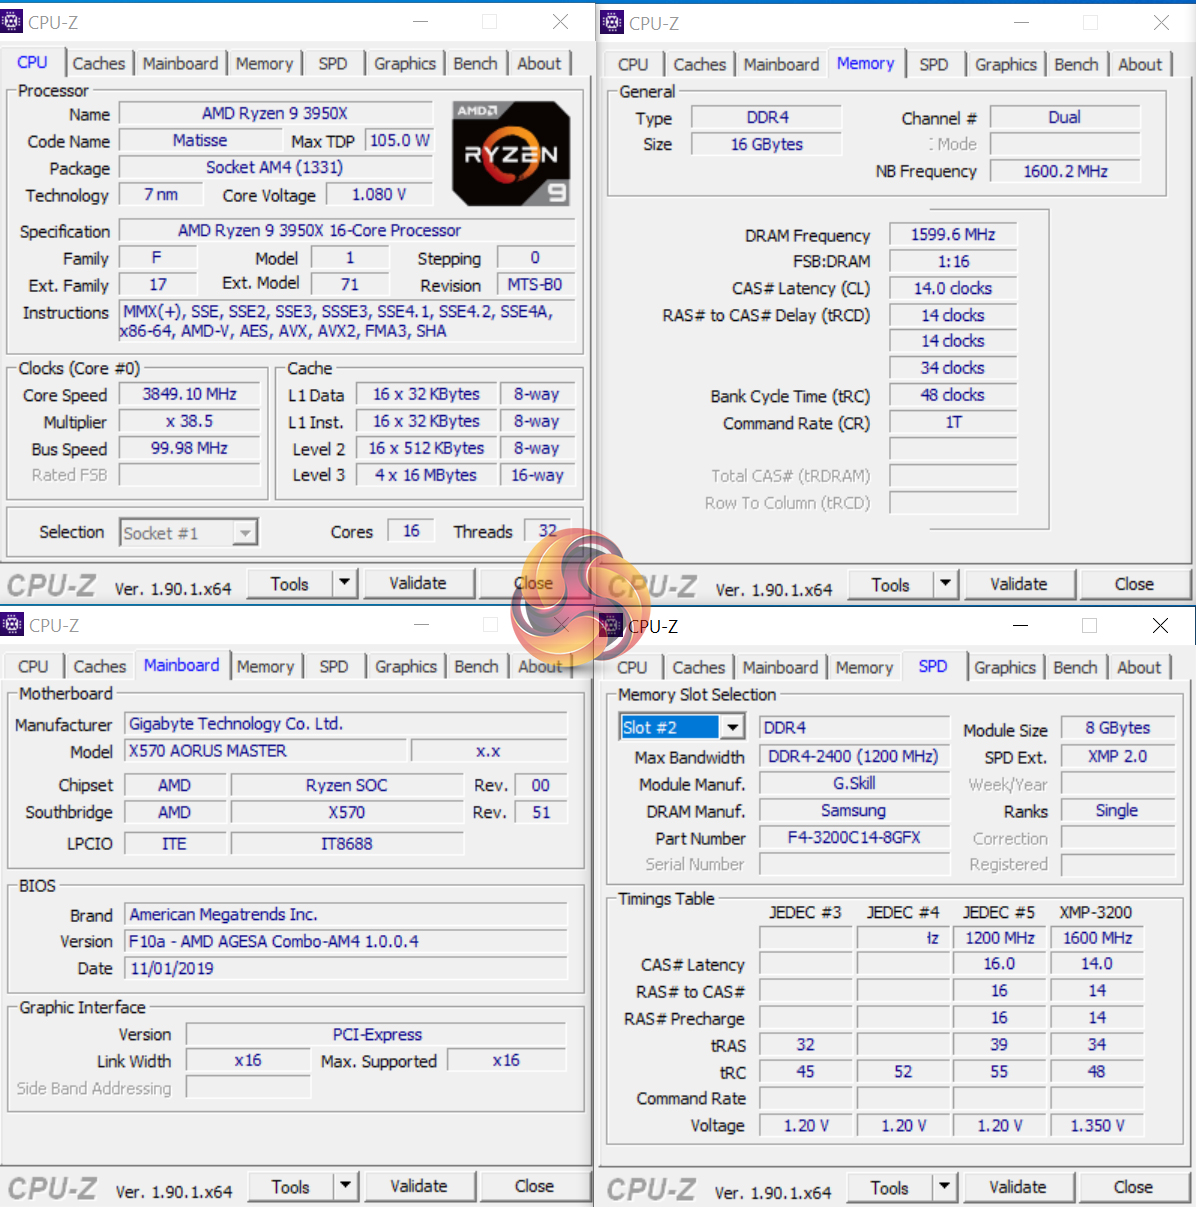Click the XMP-3200 voltage value 1.350 V

pyautogui.click(x=1097, y=1125)
